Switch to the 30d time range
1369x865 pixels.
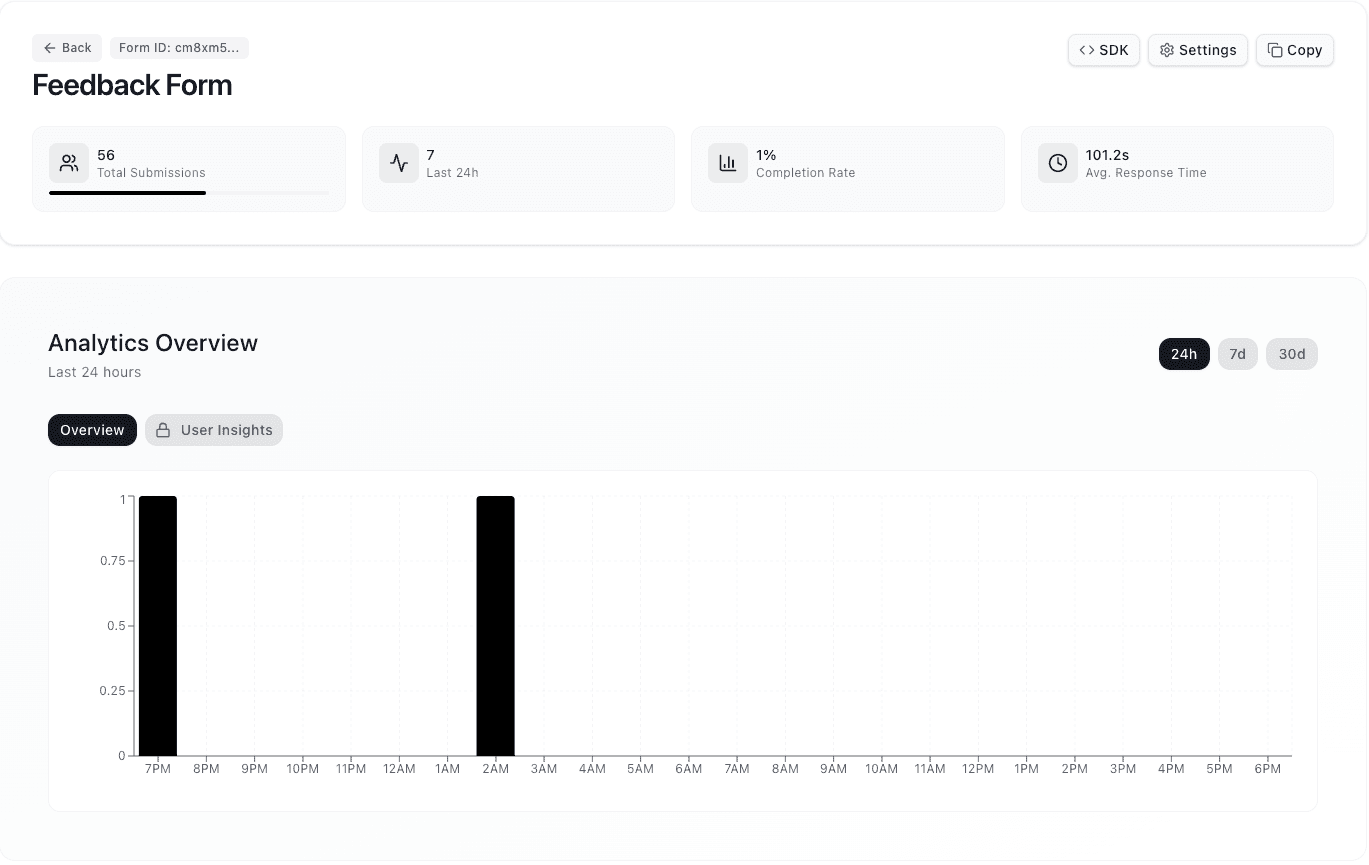click(1292, 354)
